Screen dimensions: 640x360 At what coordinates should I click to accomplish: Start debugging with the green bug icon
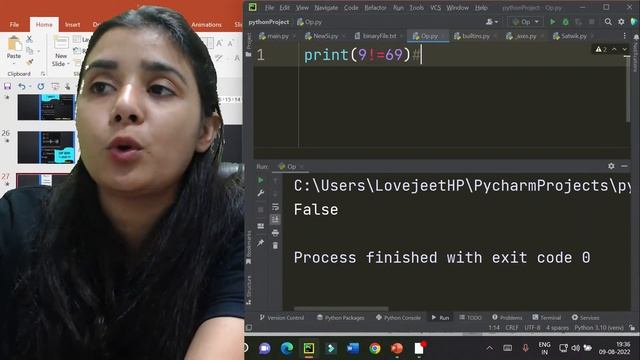pos(565,22)
